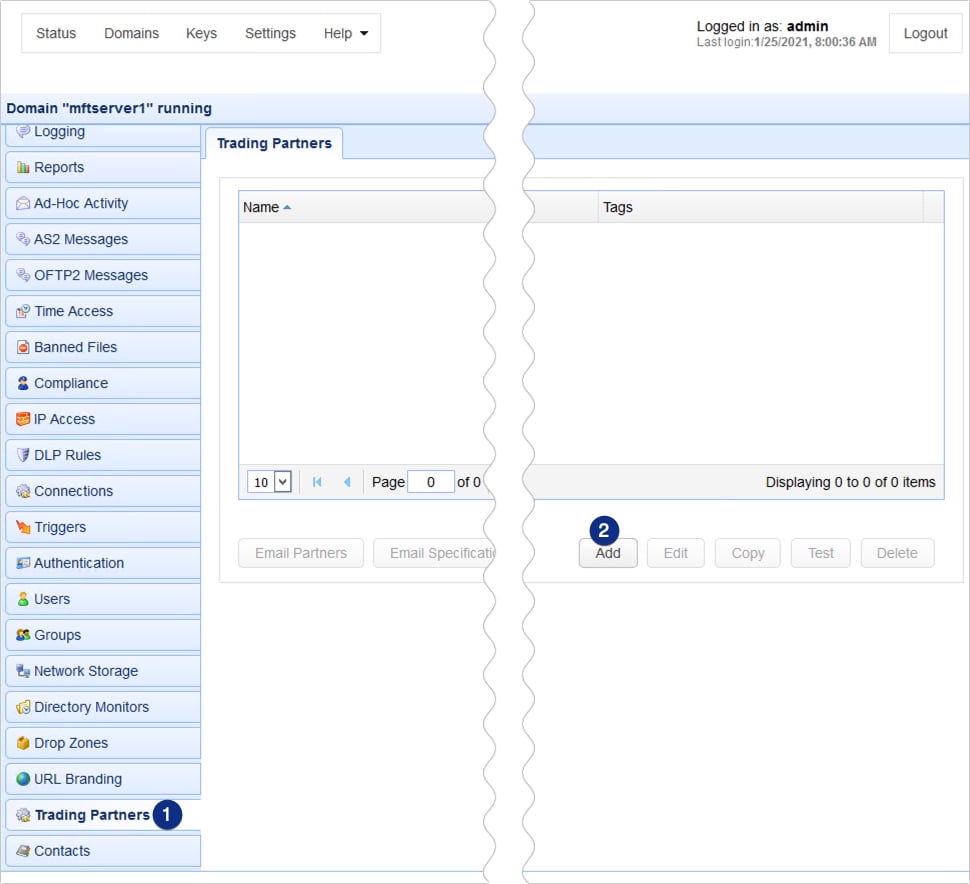
Task: Switch to the Trading Partners tab
Action: pos(273,143)
